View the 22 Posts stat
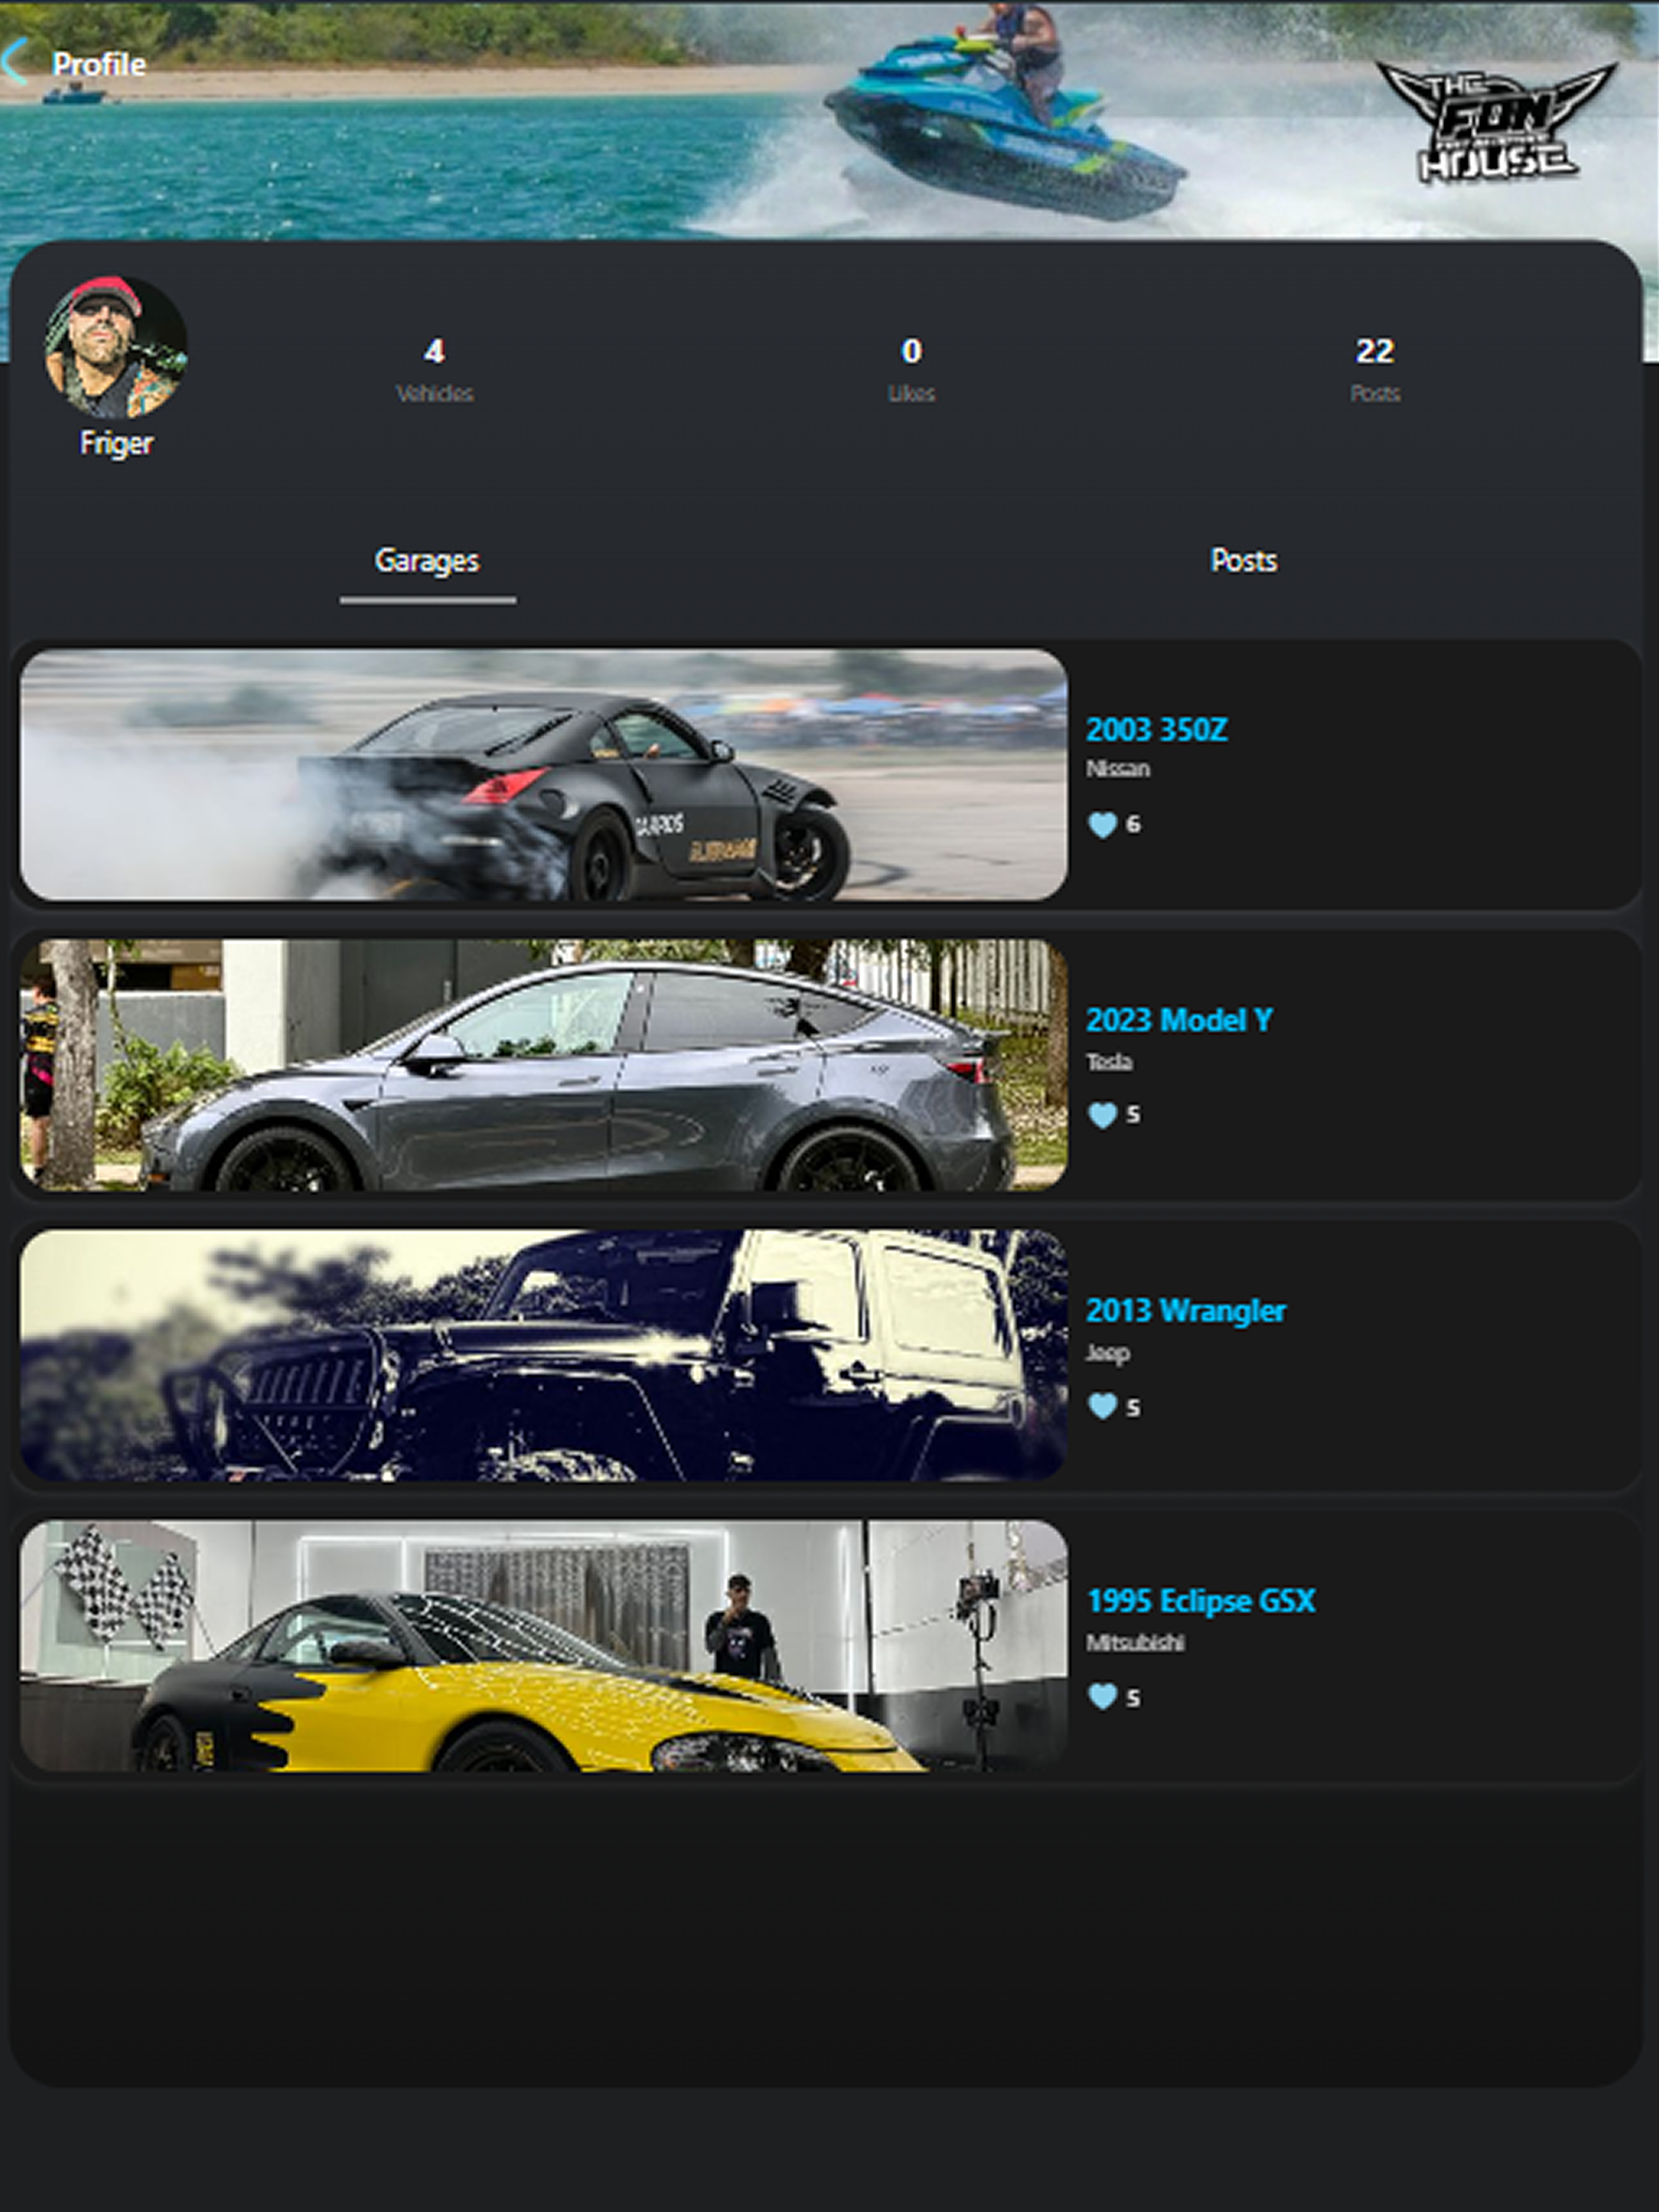The height and width of the screenshot is (2212, 1659). click(1375, 369)
